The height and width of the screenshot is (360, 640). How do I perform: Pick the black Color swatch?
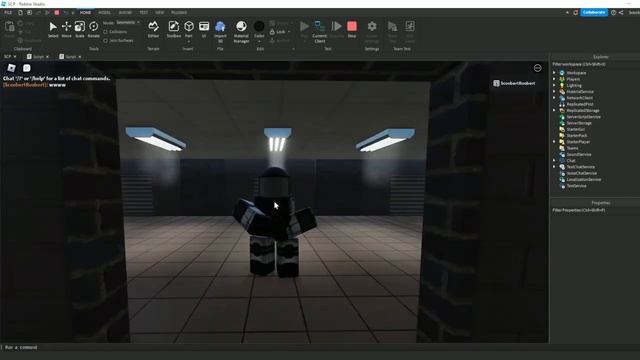[x=259, y=26]
